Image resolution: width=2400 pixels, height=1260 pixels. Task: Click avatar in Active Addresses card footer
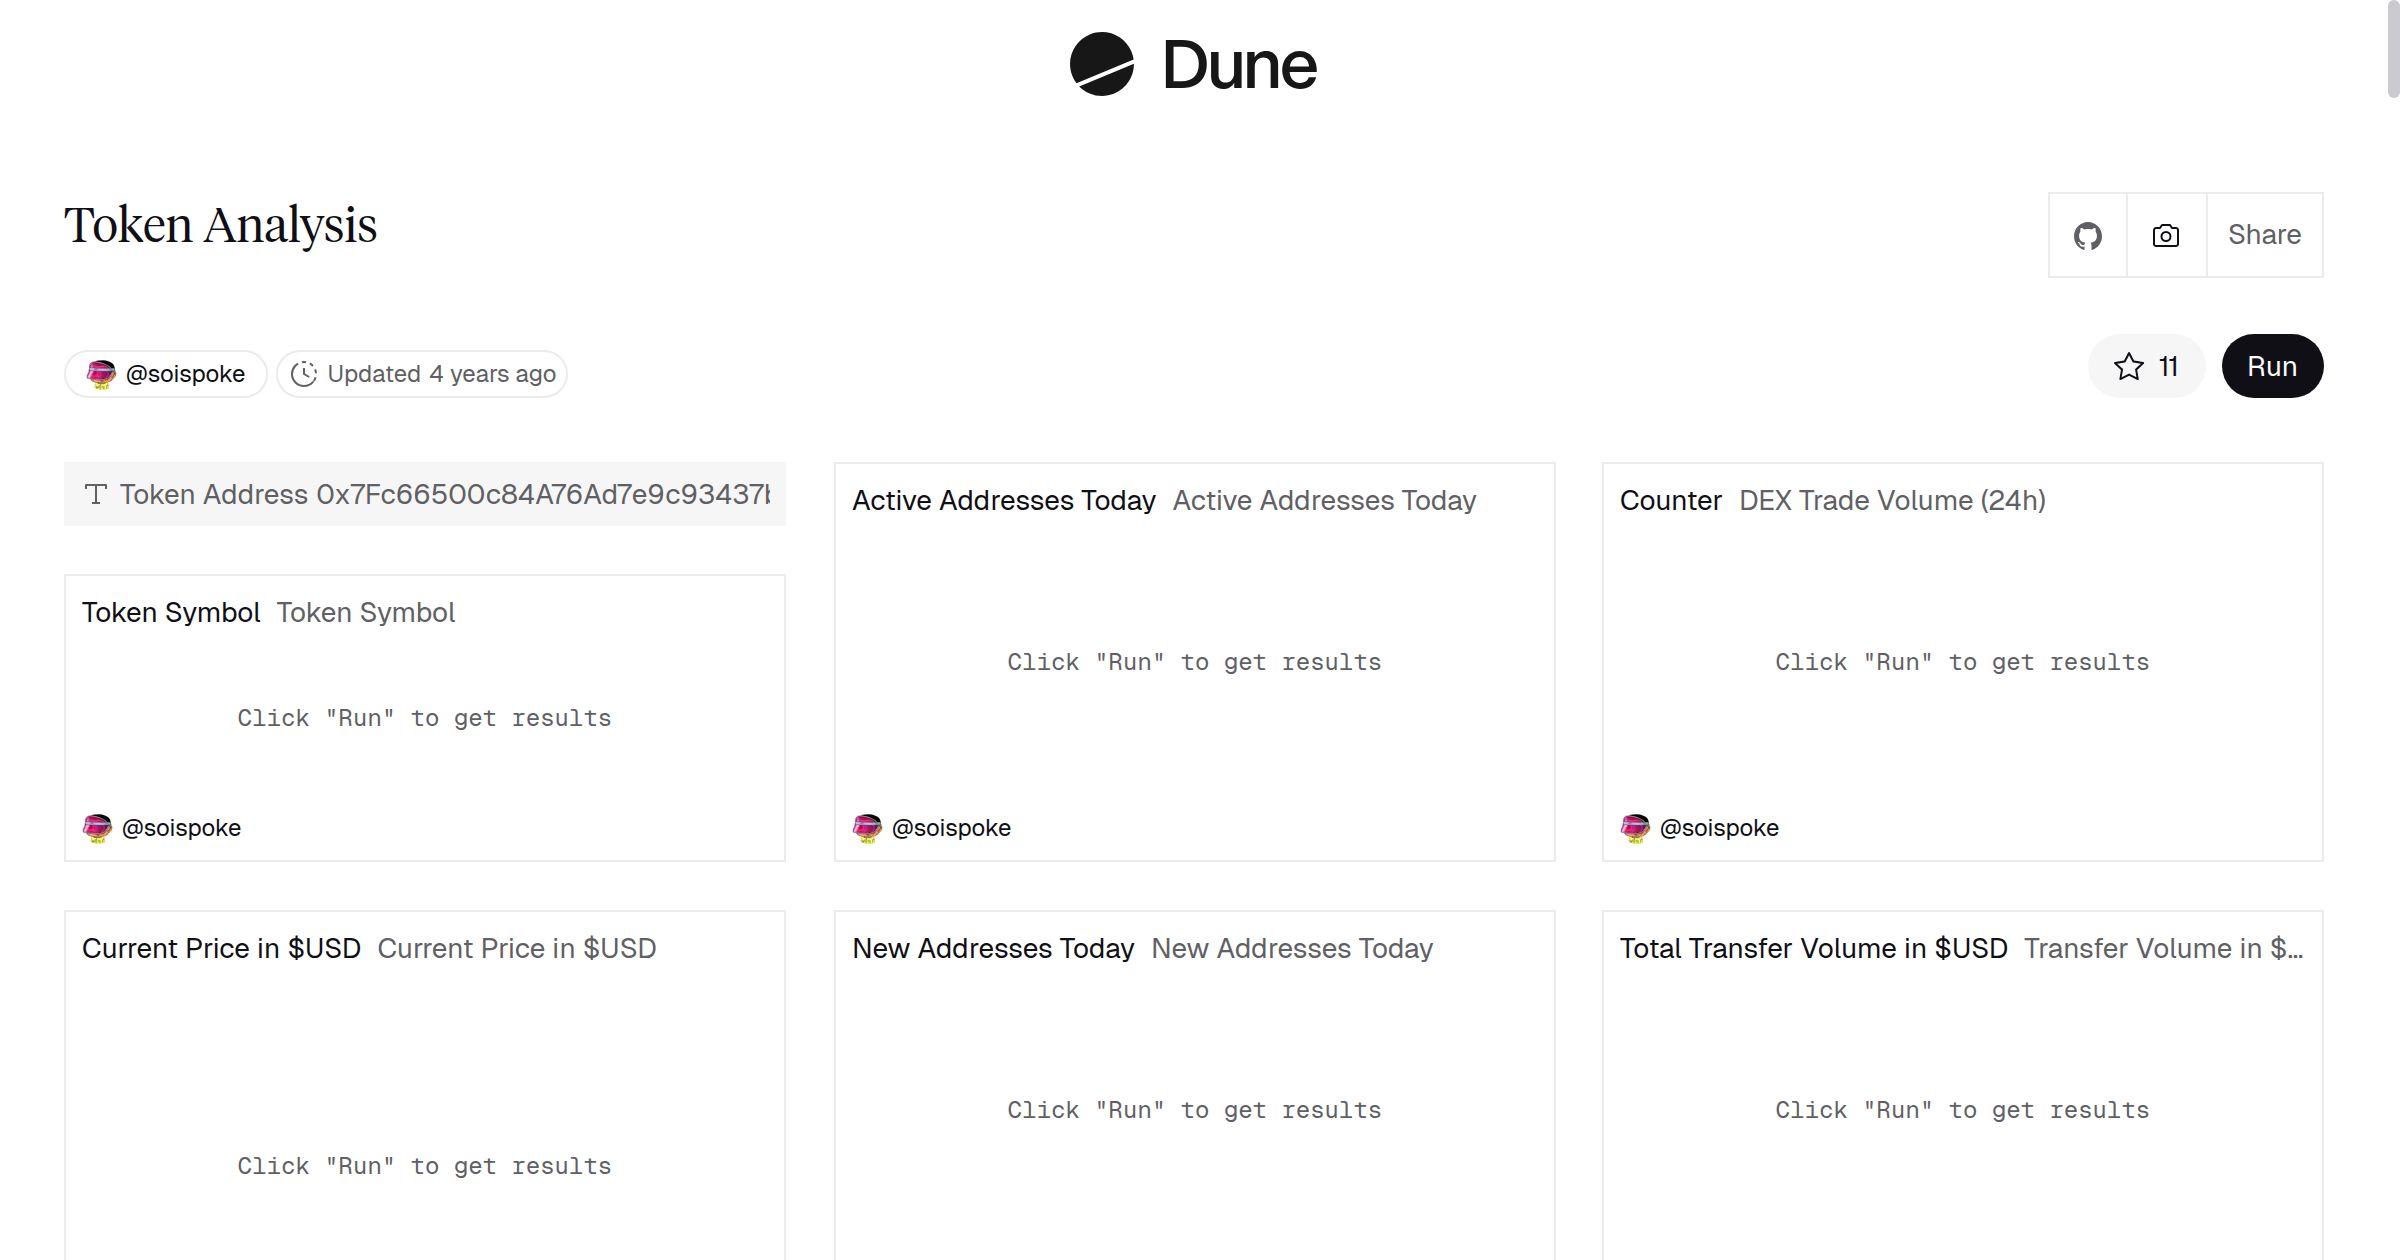tap(867, 828)
